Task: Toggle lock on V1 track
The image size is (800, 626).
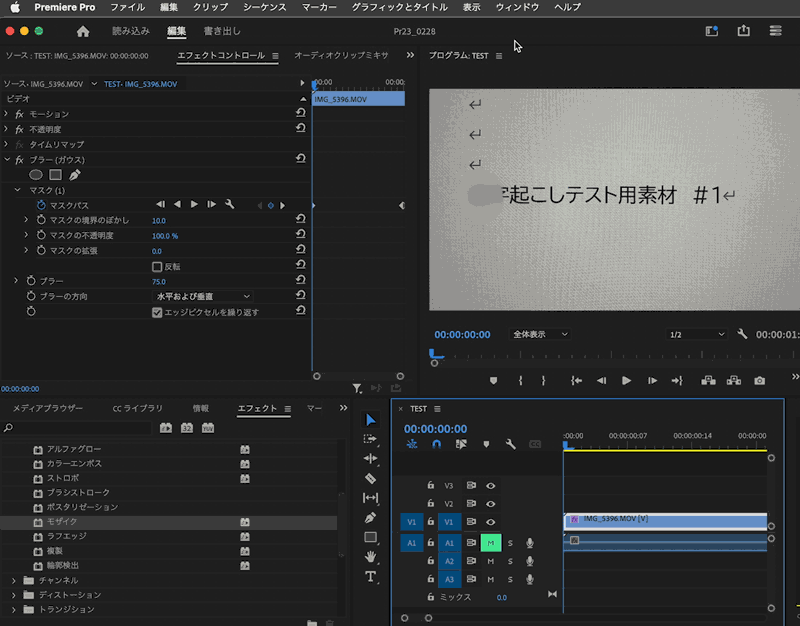Action: pos(431,521)
